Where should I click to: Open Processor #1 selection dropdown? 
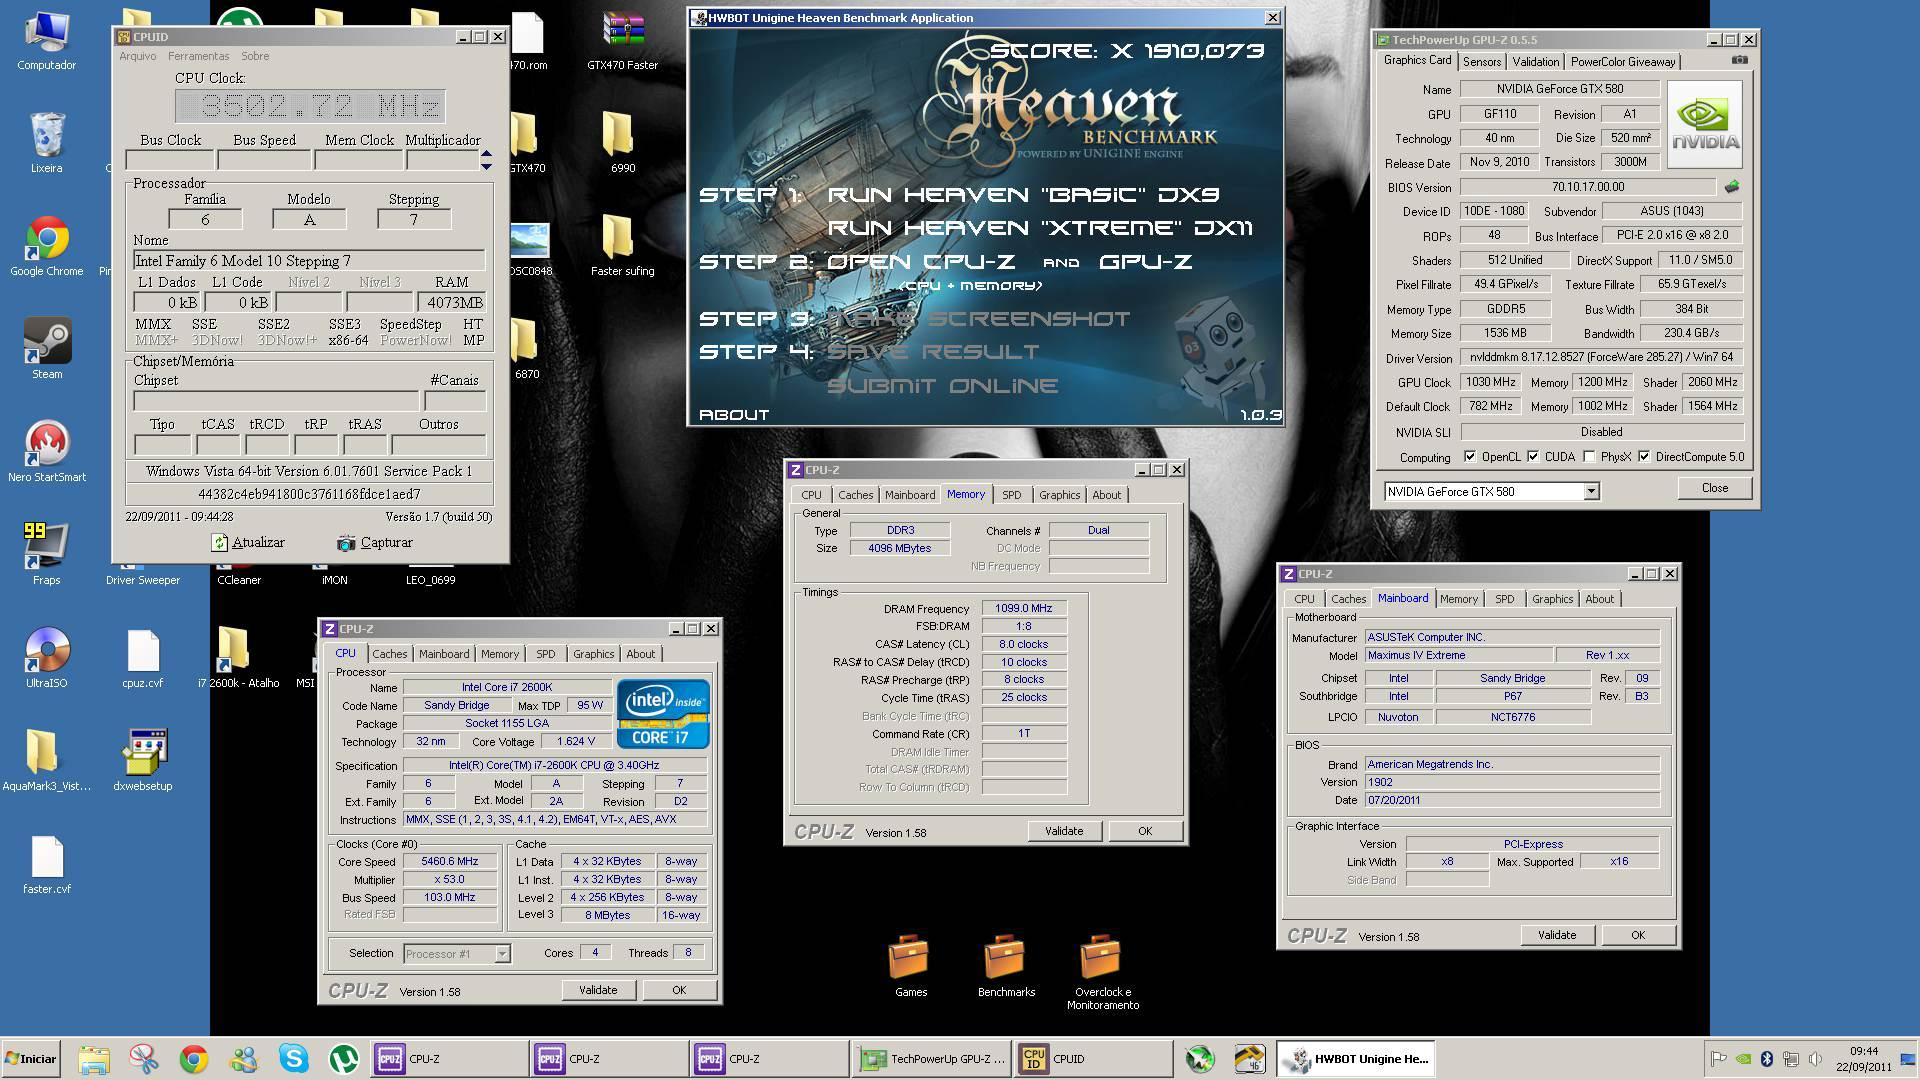[502, 954]
